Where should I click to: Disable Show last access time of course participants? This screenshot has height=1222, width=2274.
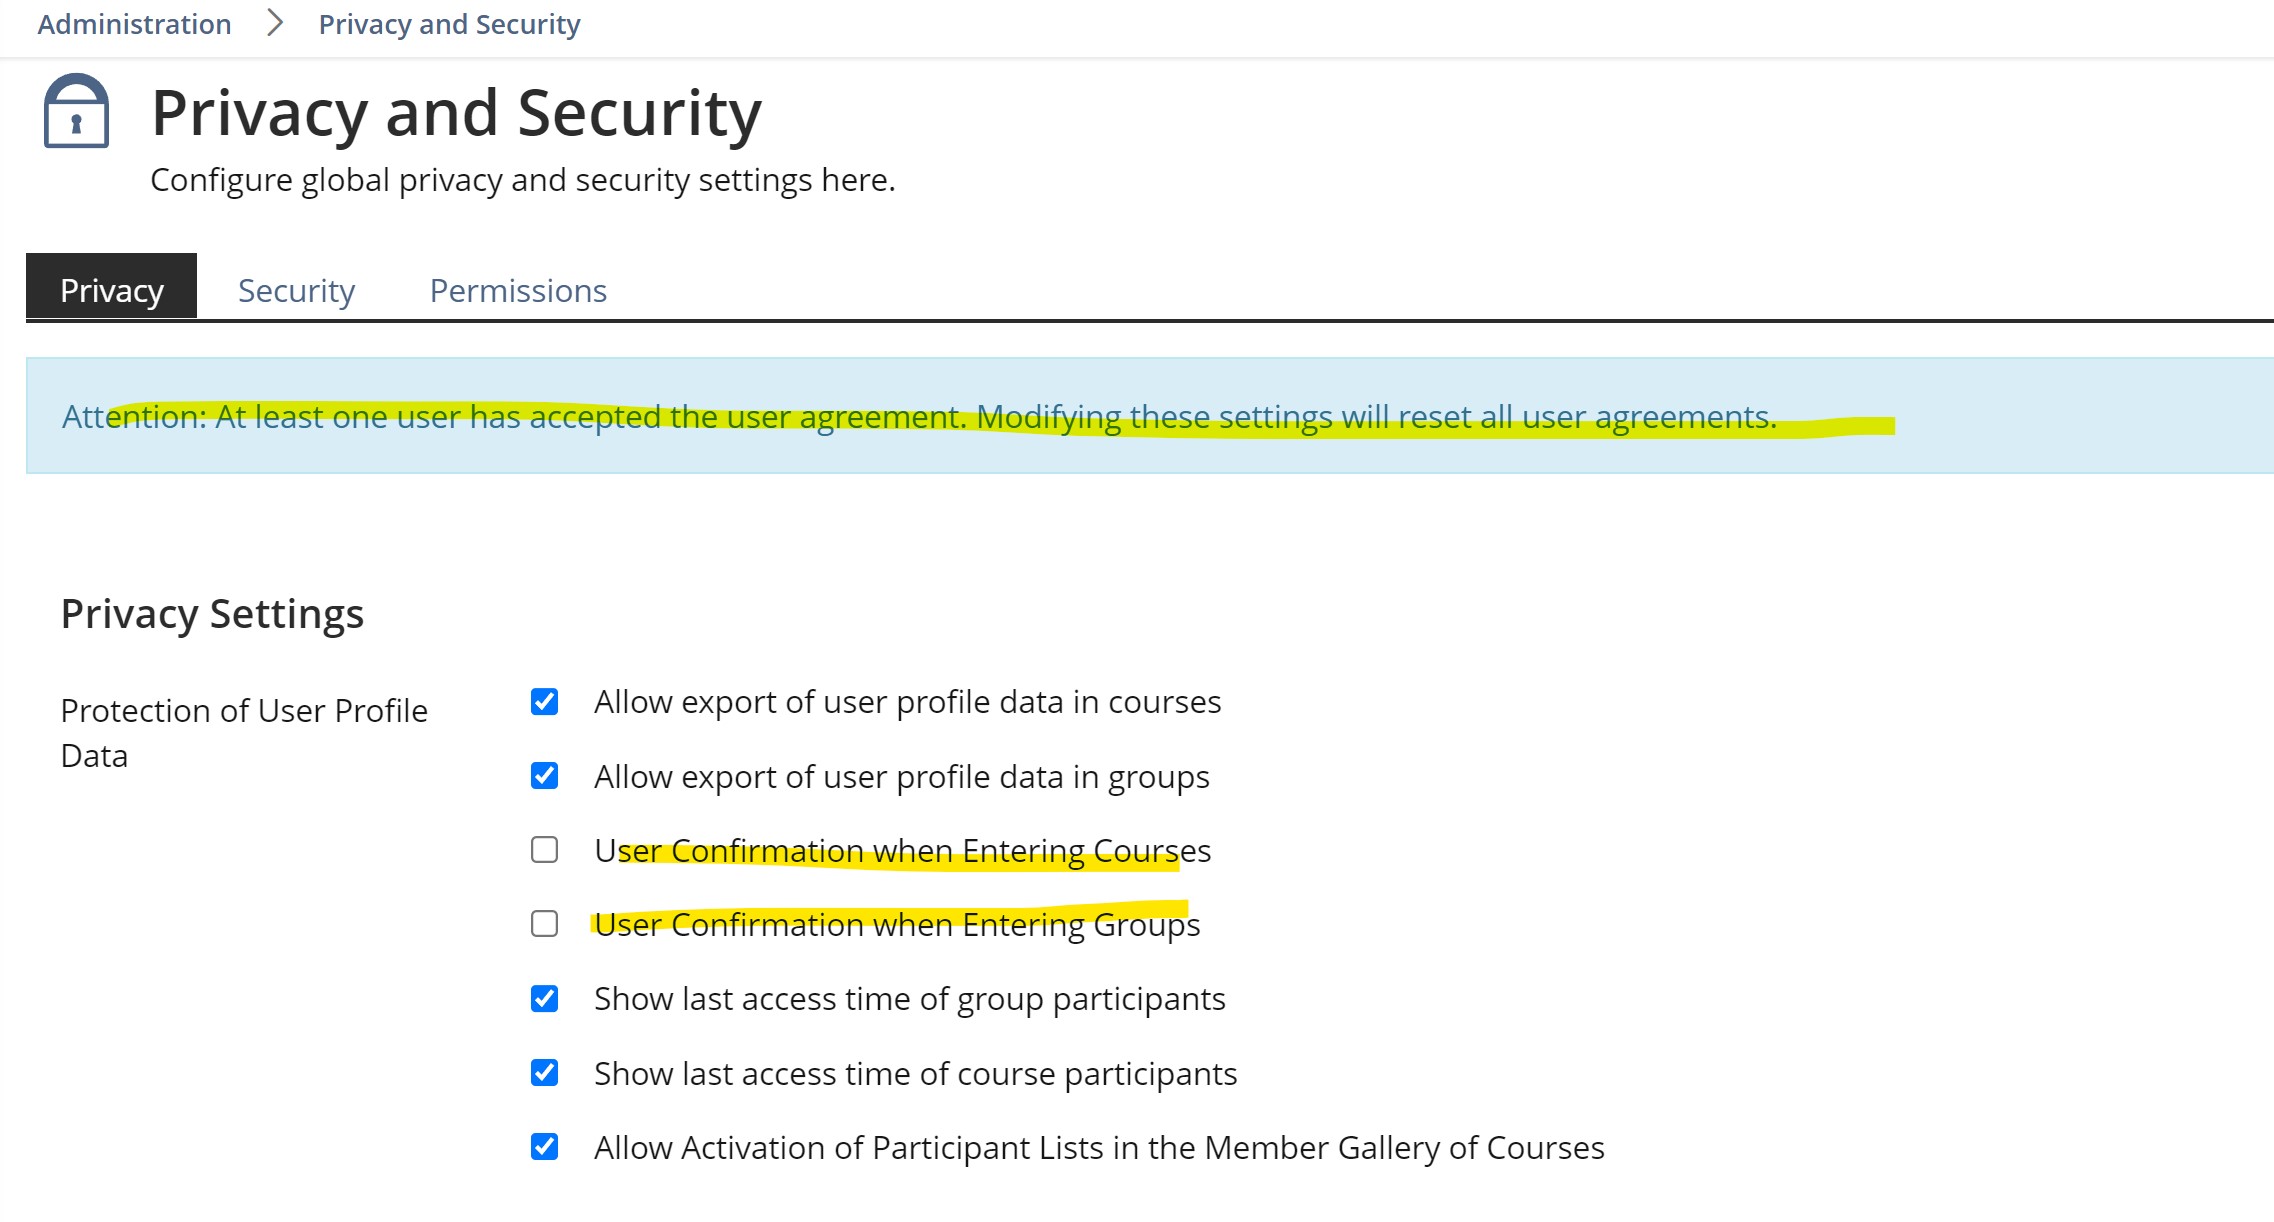point(545,1073)
